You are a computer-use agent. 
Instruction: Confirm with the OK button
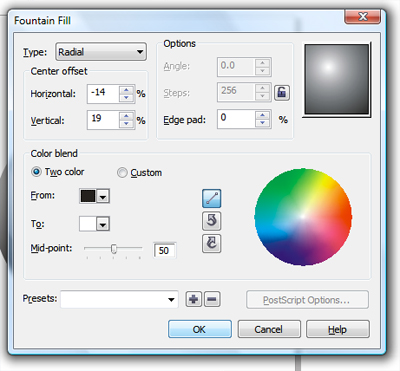pos(200,329)
